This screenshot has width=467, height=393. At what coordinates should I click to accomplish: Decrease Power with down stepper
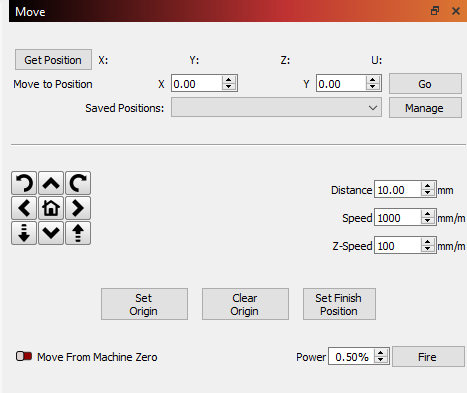tap(381, 360)
